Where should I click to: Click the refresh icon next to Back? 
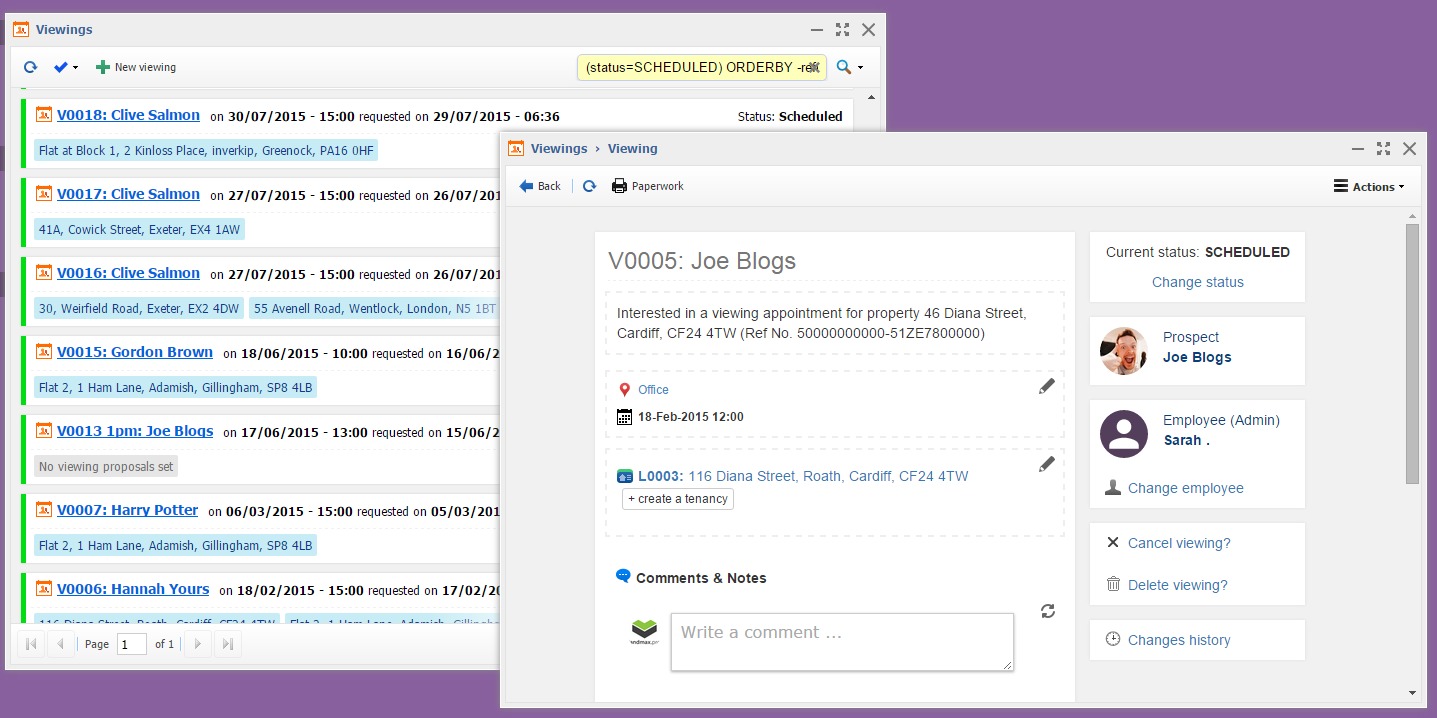[590, 186]
